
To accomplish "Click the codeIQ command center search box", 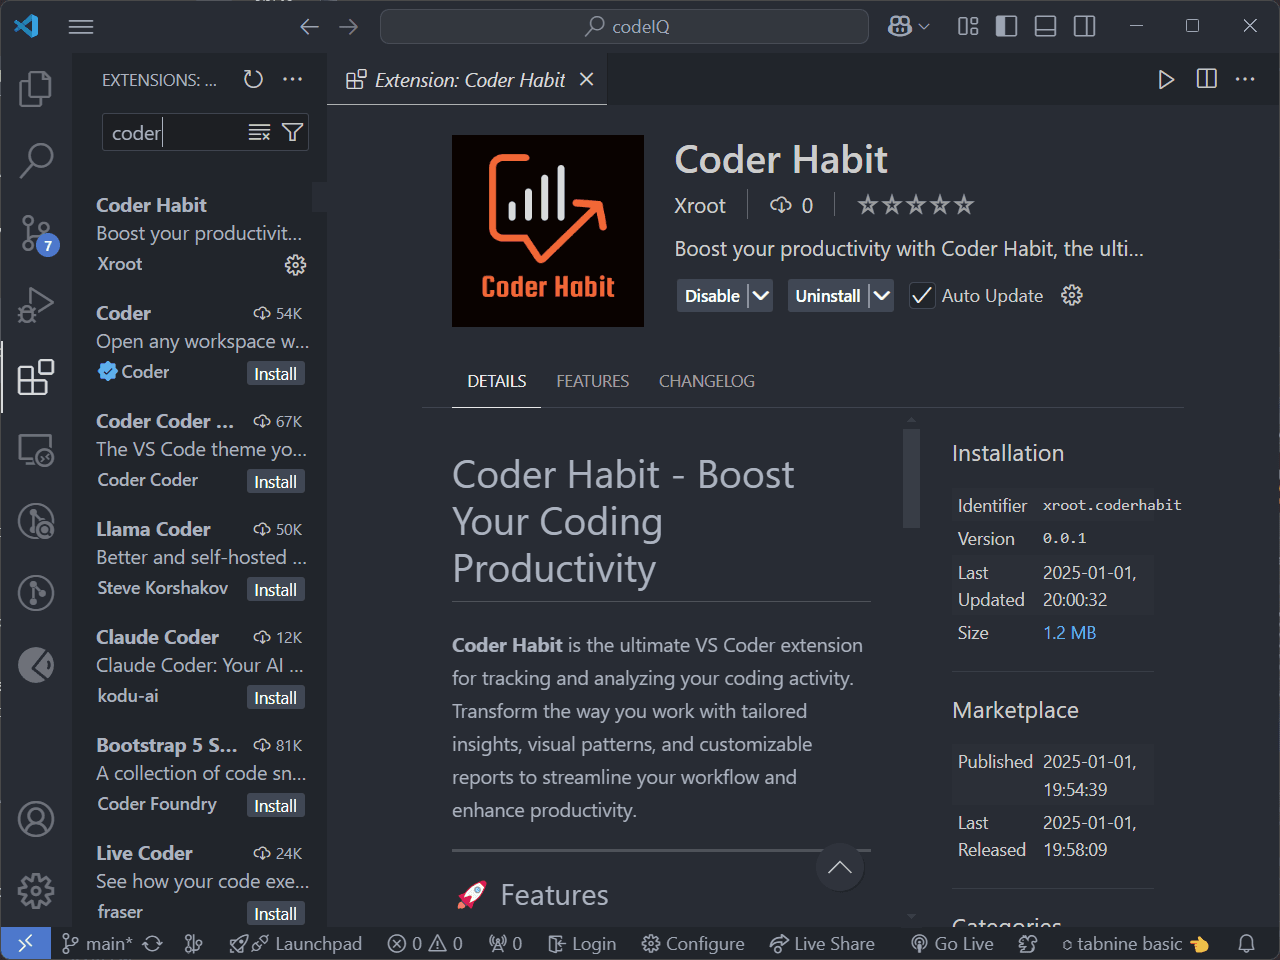I will pos(624,26).
